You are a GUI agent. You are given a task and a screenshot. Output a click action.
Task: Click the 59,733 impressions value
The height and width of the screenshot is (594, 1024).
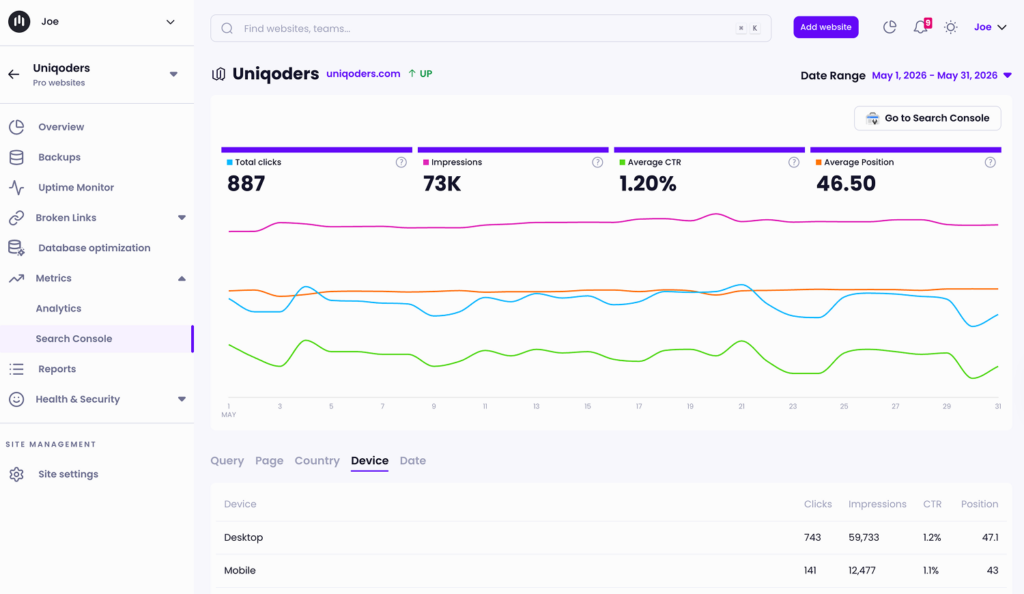click(863, 538)
